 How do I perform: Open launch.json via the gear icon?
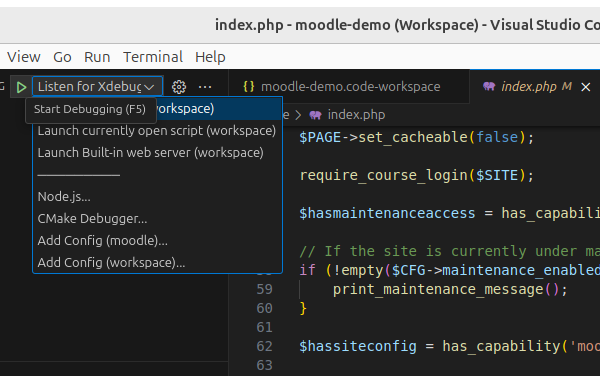179,87
